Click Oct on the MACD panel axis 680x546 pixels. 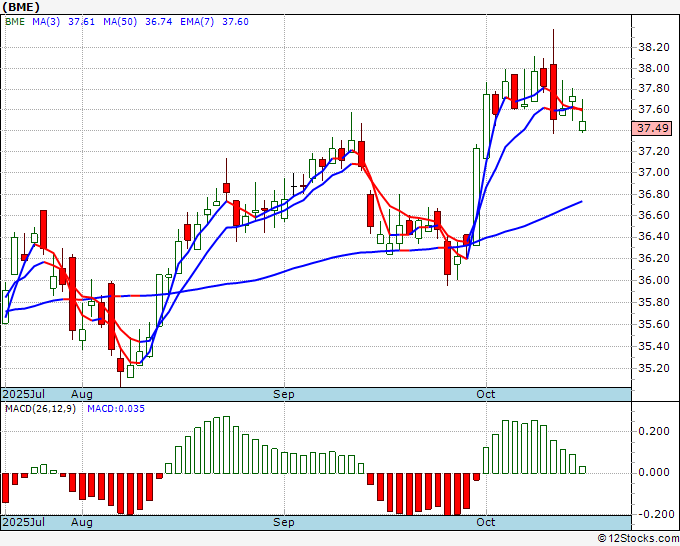[486, 522]
